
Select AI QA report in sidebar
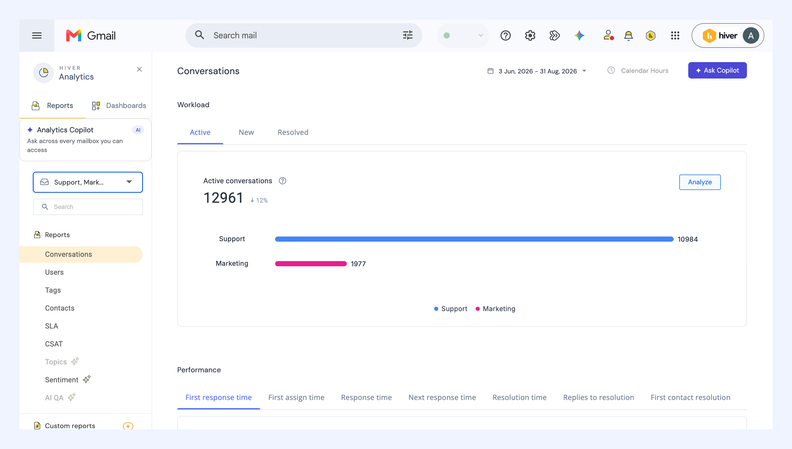click(54, 397)
